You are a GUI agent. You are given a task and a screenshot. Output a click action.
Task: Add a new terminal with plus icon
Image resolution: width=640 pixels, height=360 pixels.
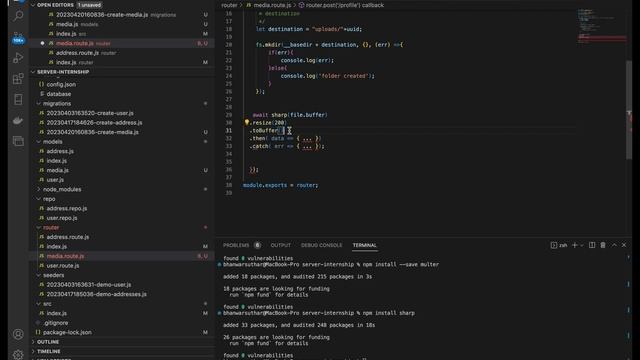click(x=575, y=245)
